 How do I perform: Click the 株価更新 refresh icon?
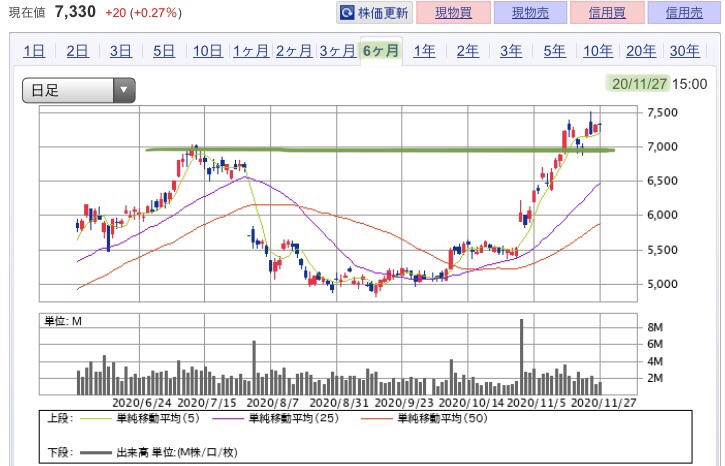click(x=347, y=12)
